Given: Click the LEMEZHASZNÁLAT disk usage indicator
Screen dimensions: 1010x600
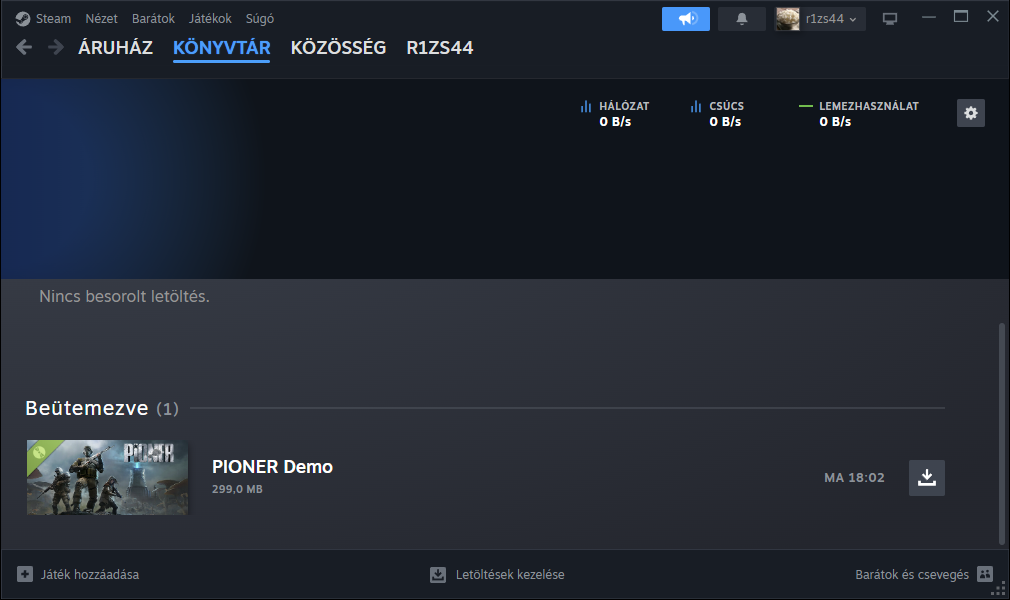Looking at the screenshot, I should click(x=859, y=113).
